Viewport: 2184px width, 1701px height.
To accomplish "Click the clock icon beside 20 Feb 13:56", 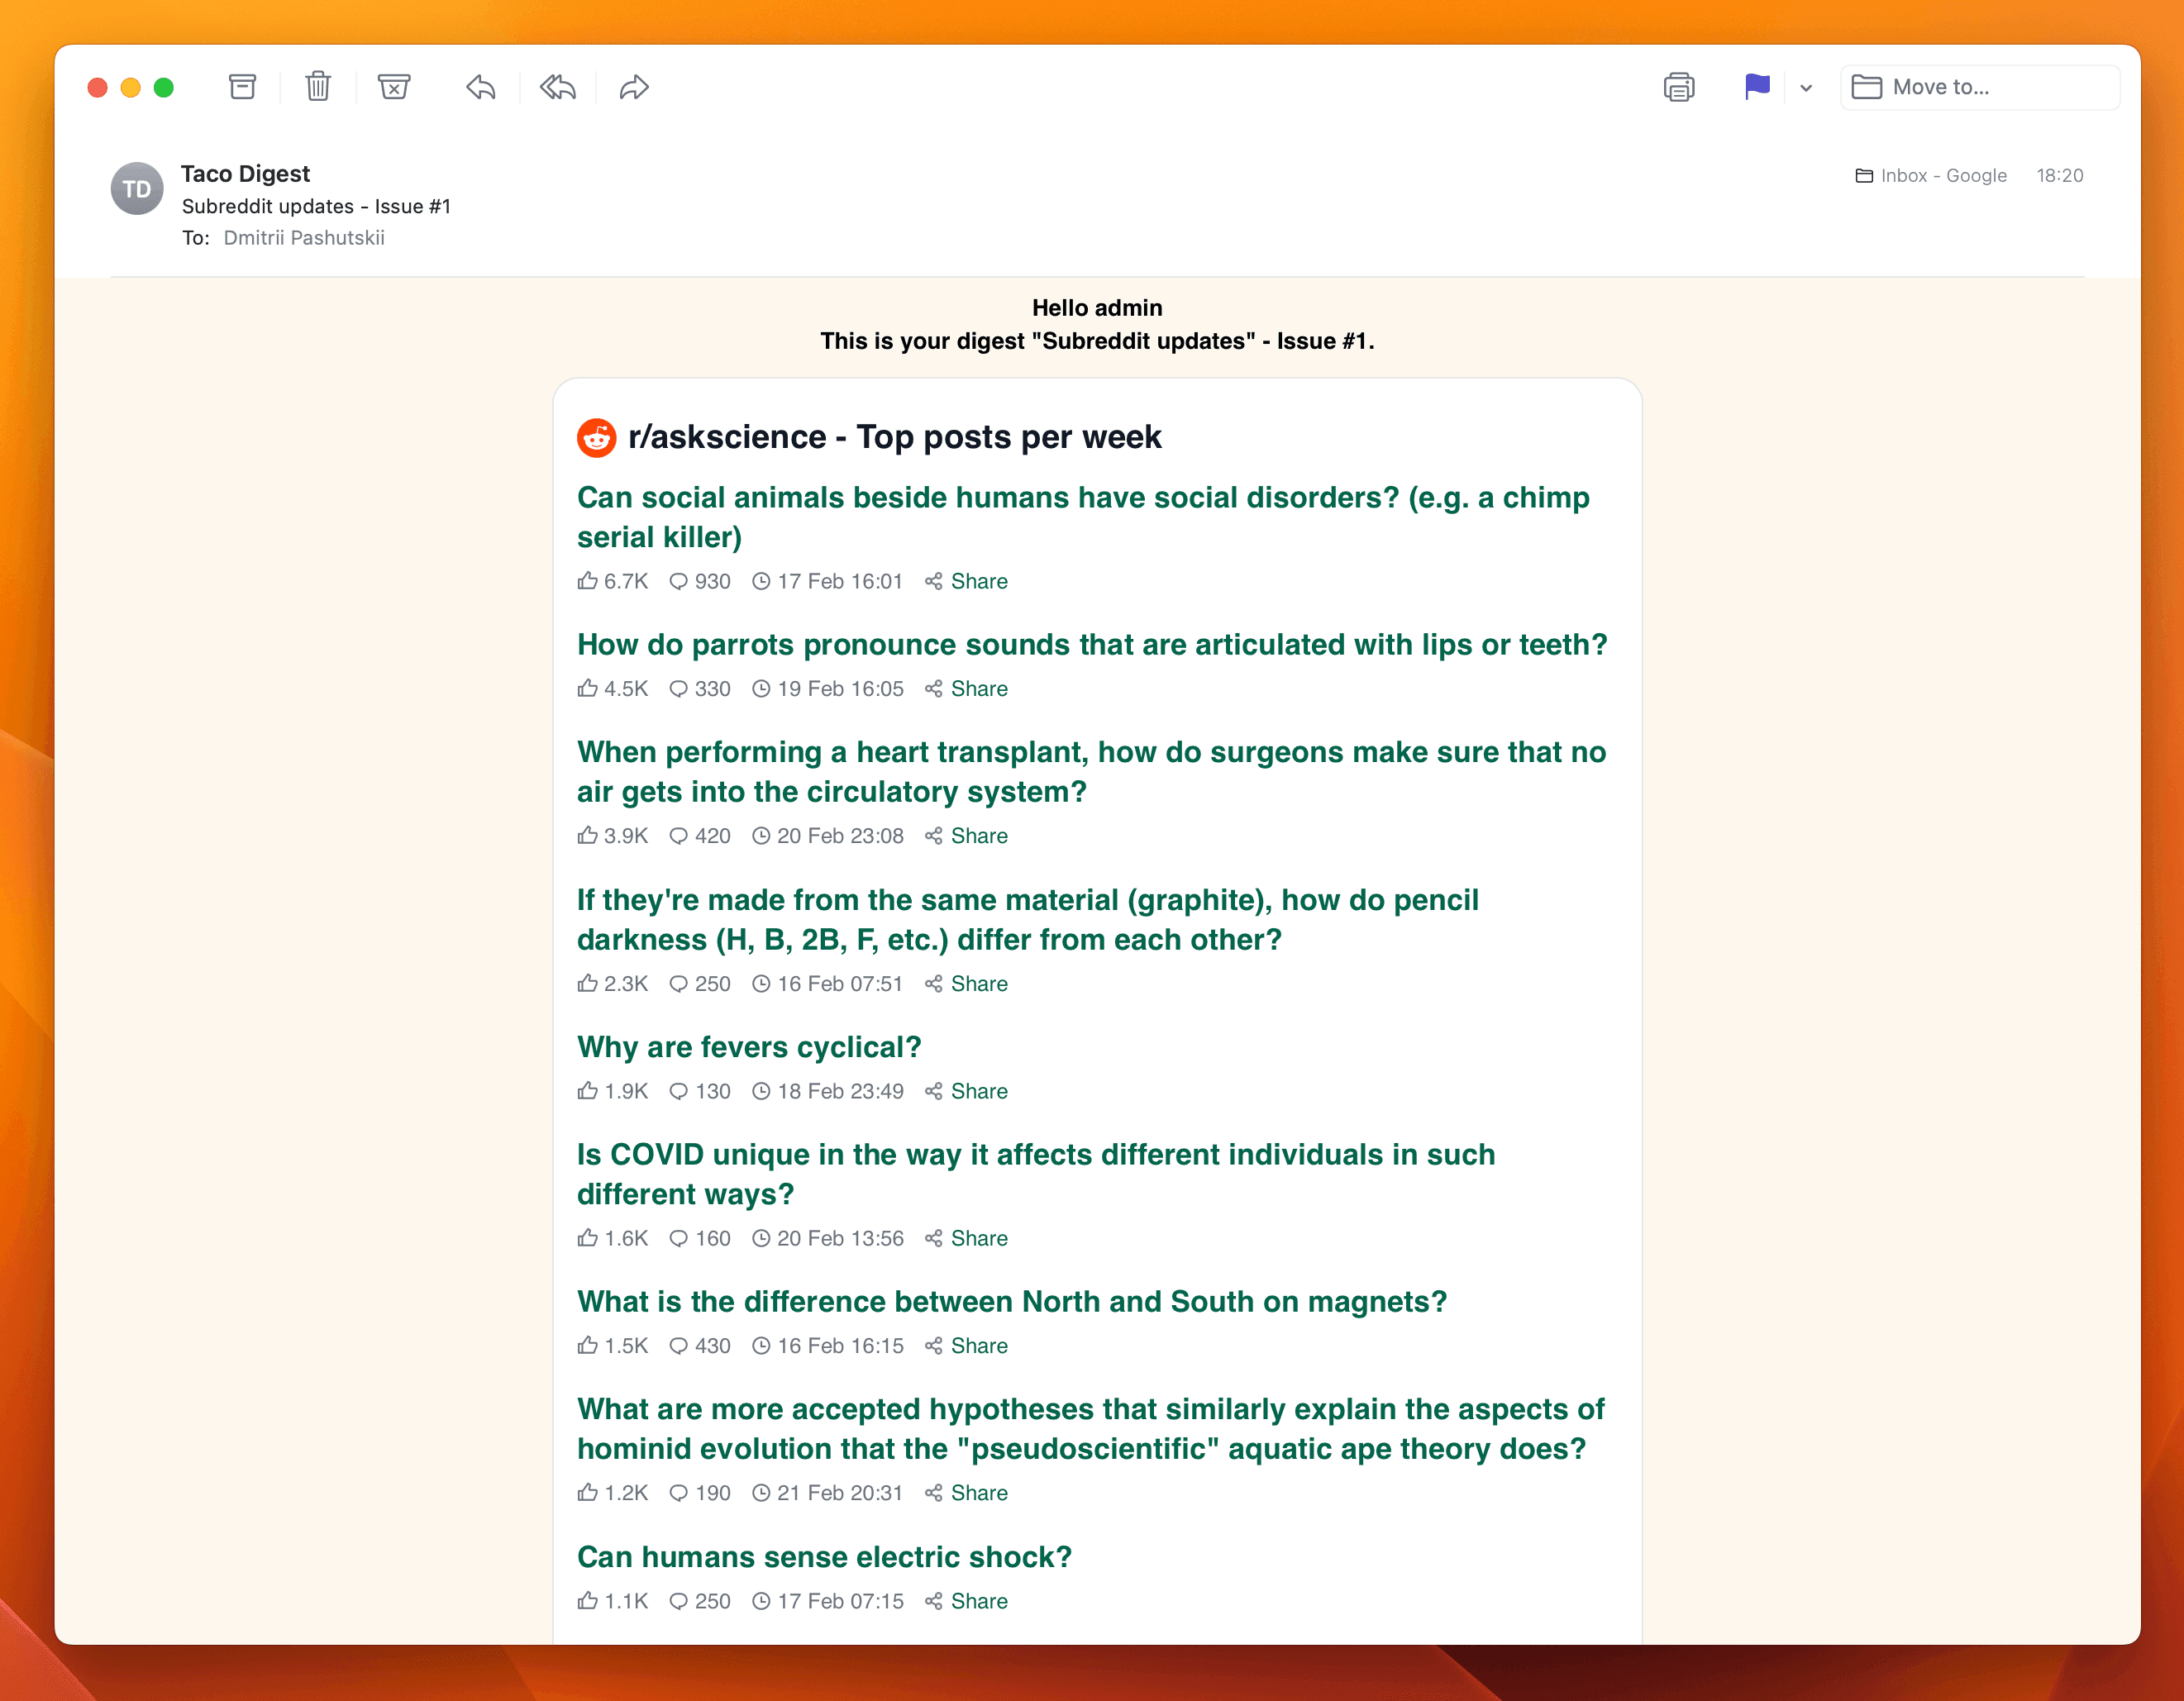I will (761, 1238).
